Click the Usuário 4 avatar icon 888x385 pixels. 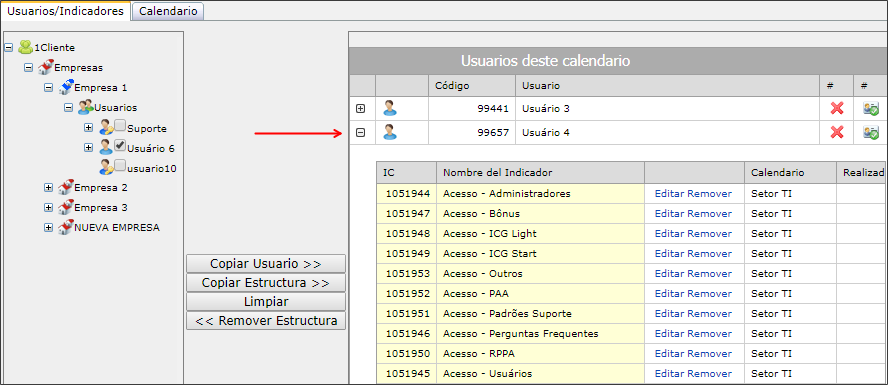(x=390, y=132)
